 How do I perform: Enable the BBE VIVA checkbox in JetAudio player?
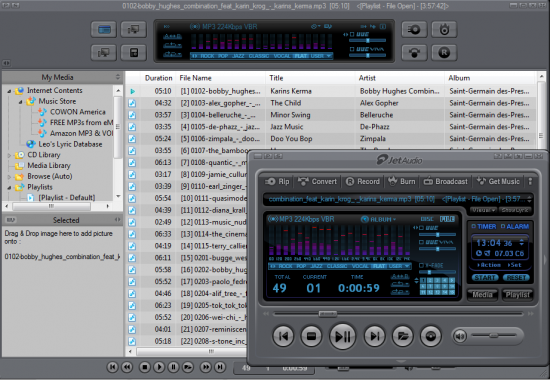(x=422, y=242)
